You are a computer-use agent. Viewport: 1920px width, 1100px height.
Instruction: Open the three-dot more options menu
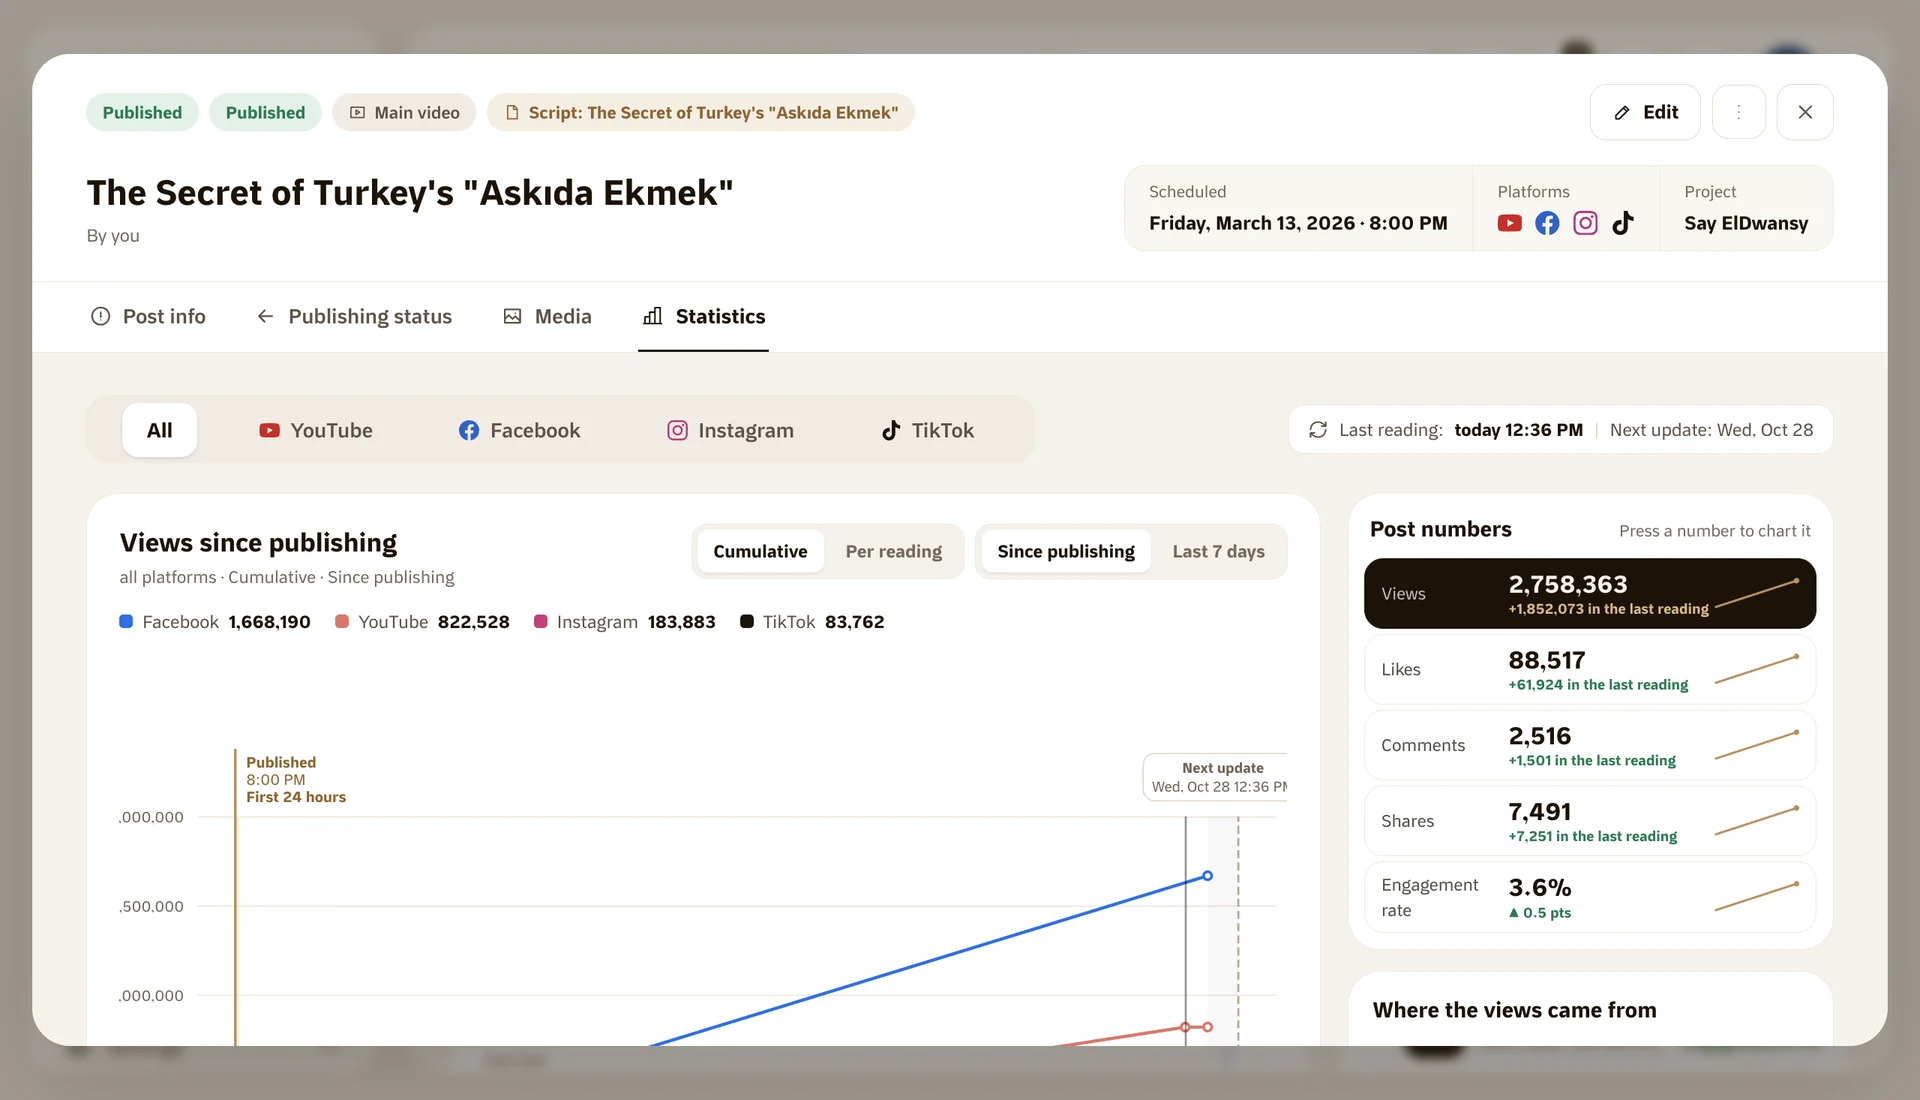click(x=1738, y=112)
